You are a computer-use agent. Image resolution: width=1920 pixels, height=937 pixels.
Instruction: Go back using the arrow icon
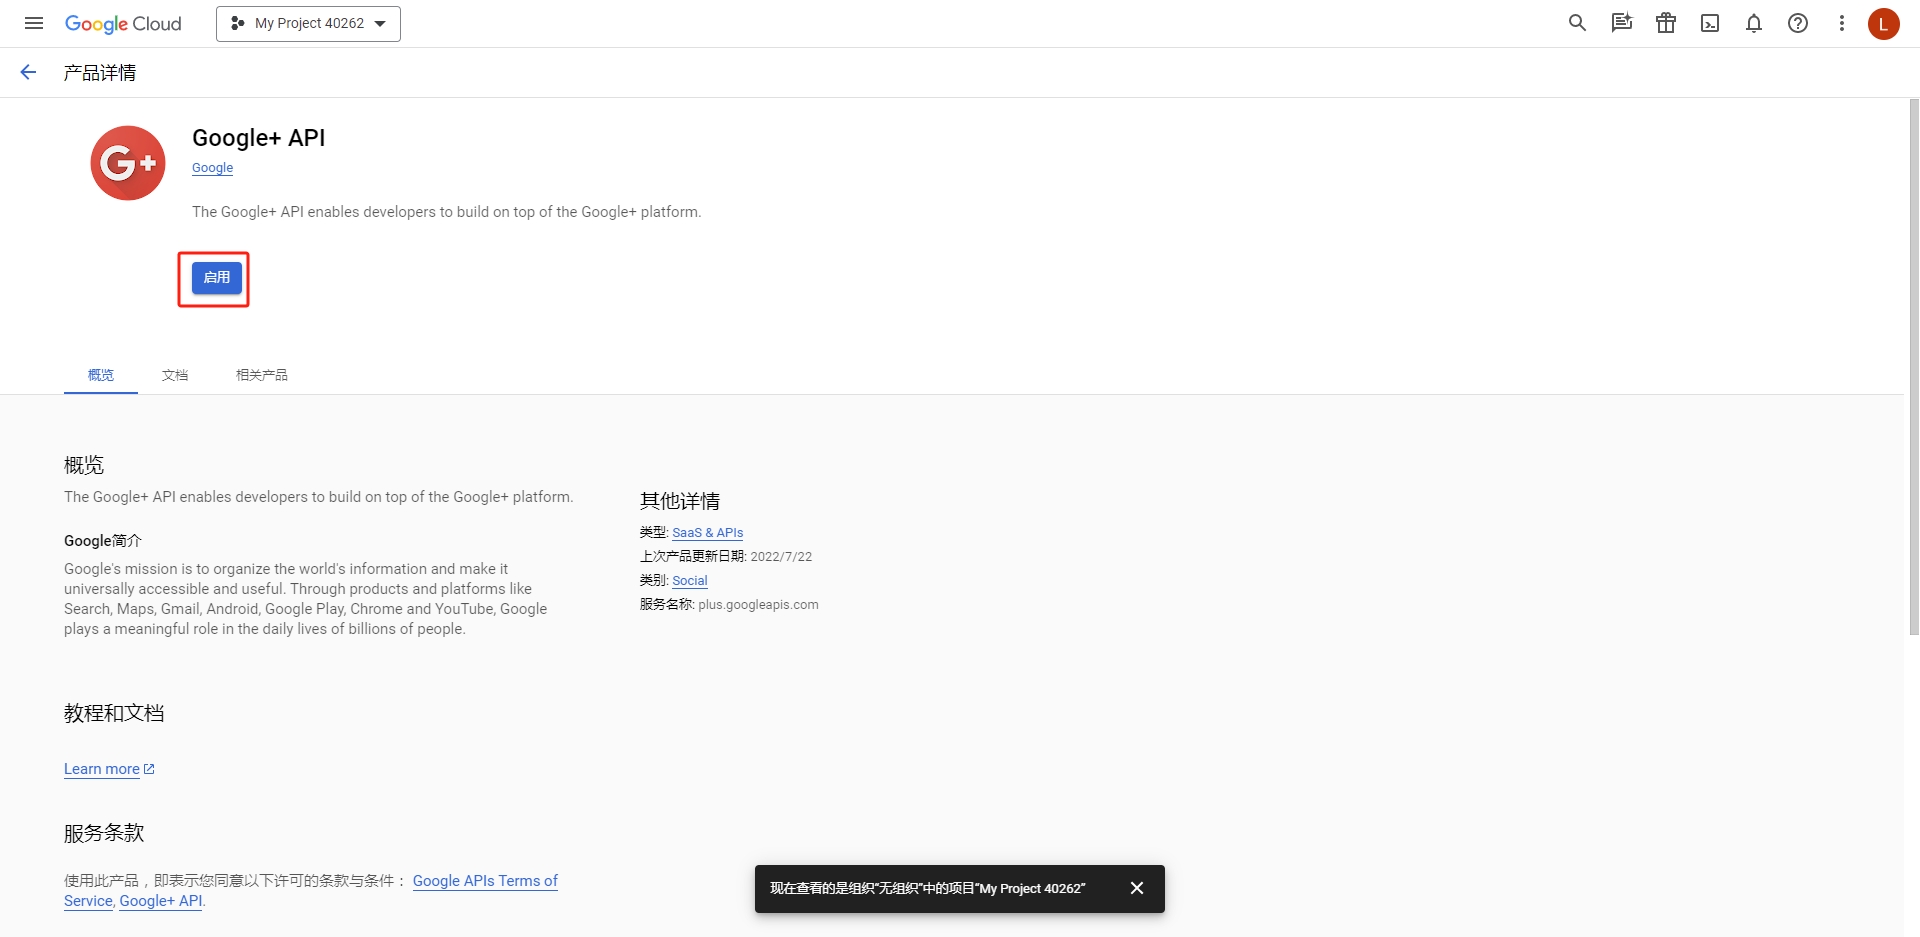click(x=28, y=72)
